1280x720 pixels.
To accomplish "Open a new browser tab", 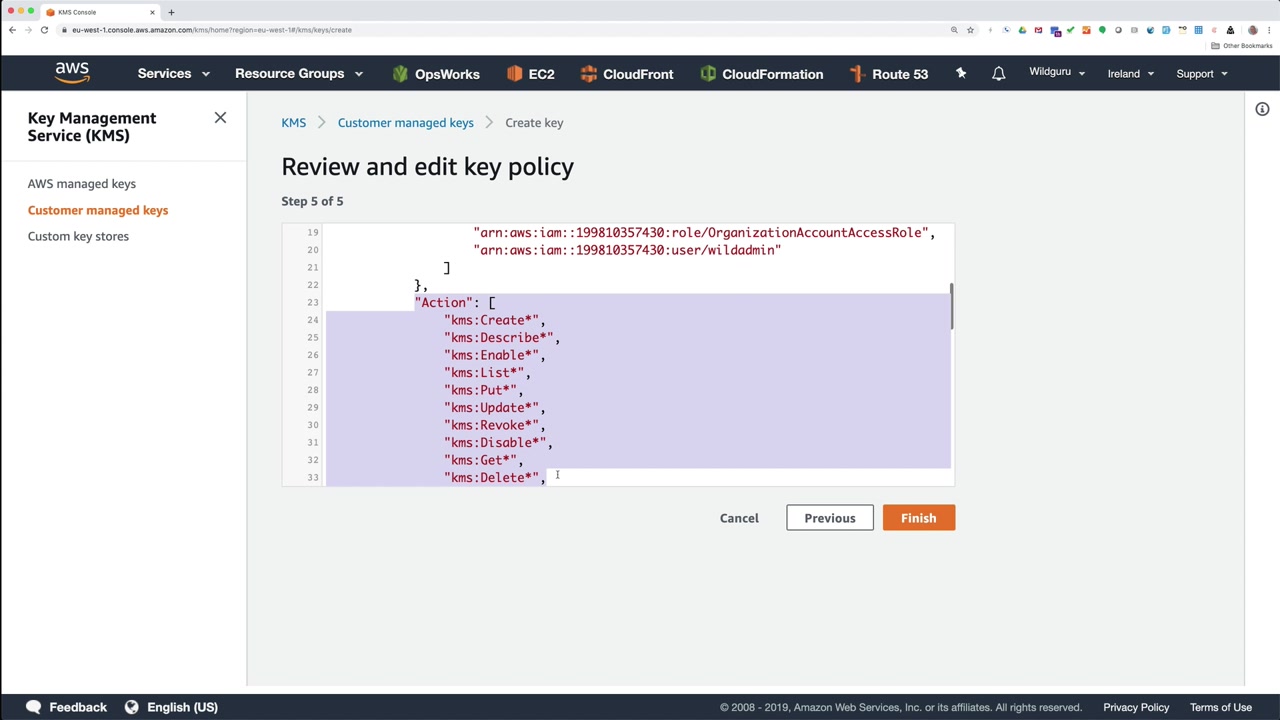I will 171,12.
